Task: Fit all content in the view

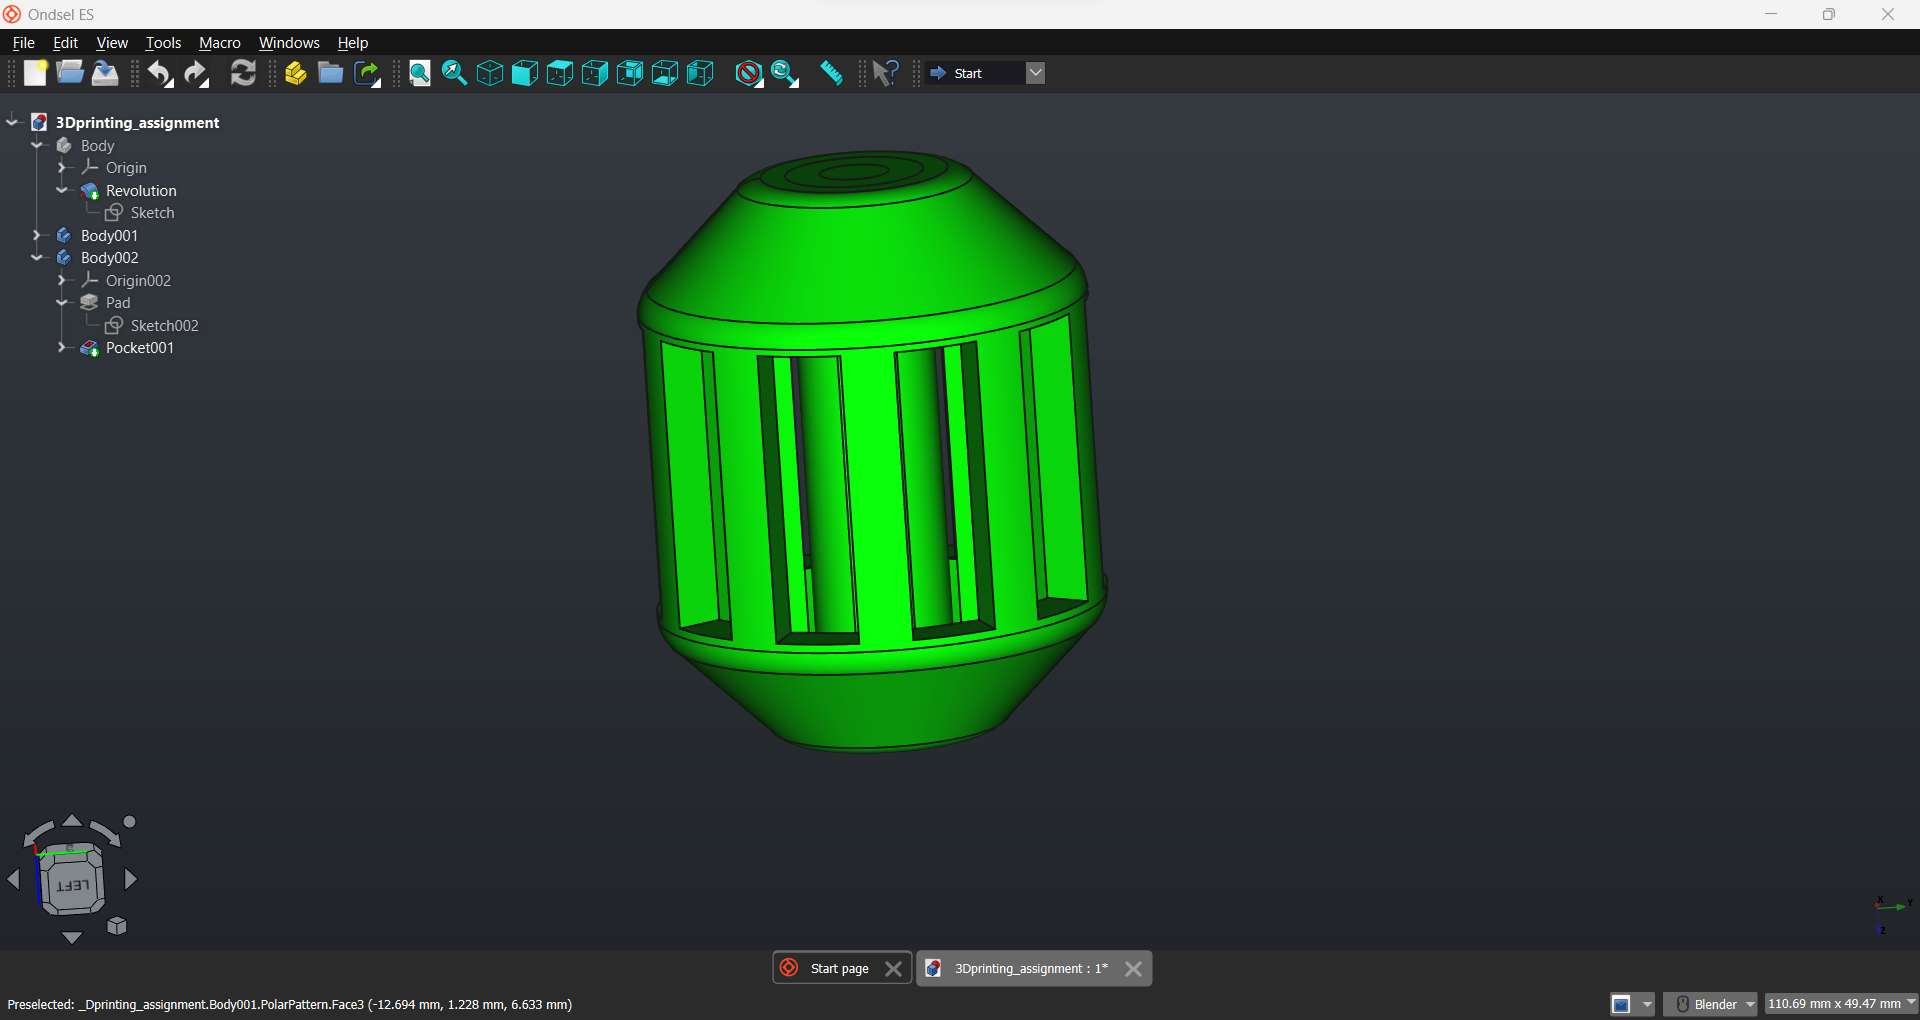Action: tap(420, 74)
